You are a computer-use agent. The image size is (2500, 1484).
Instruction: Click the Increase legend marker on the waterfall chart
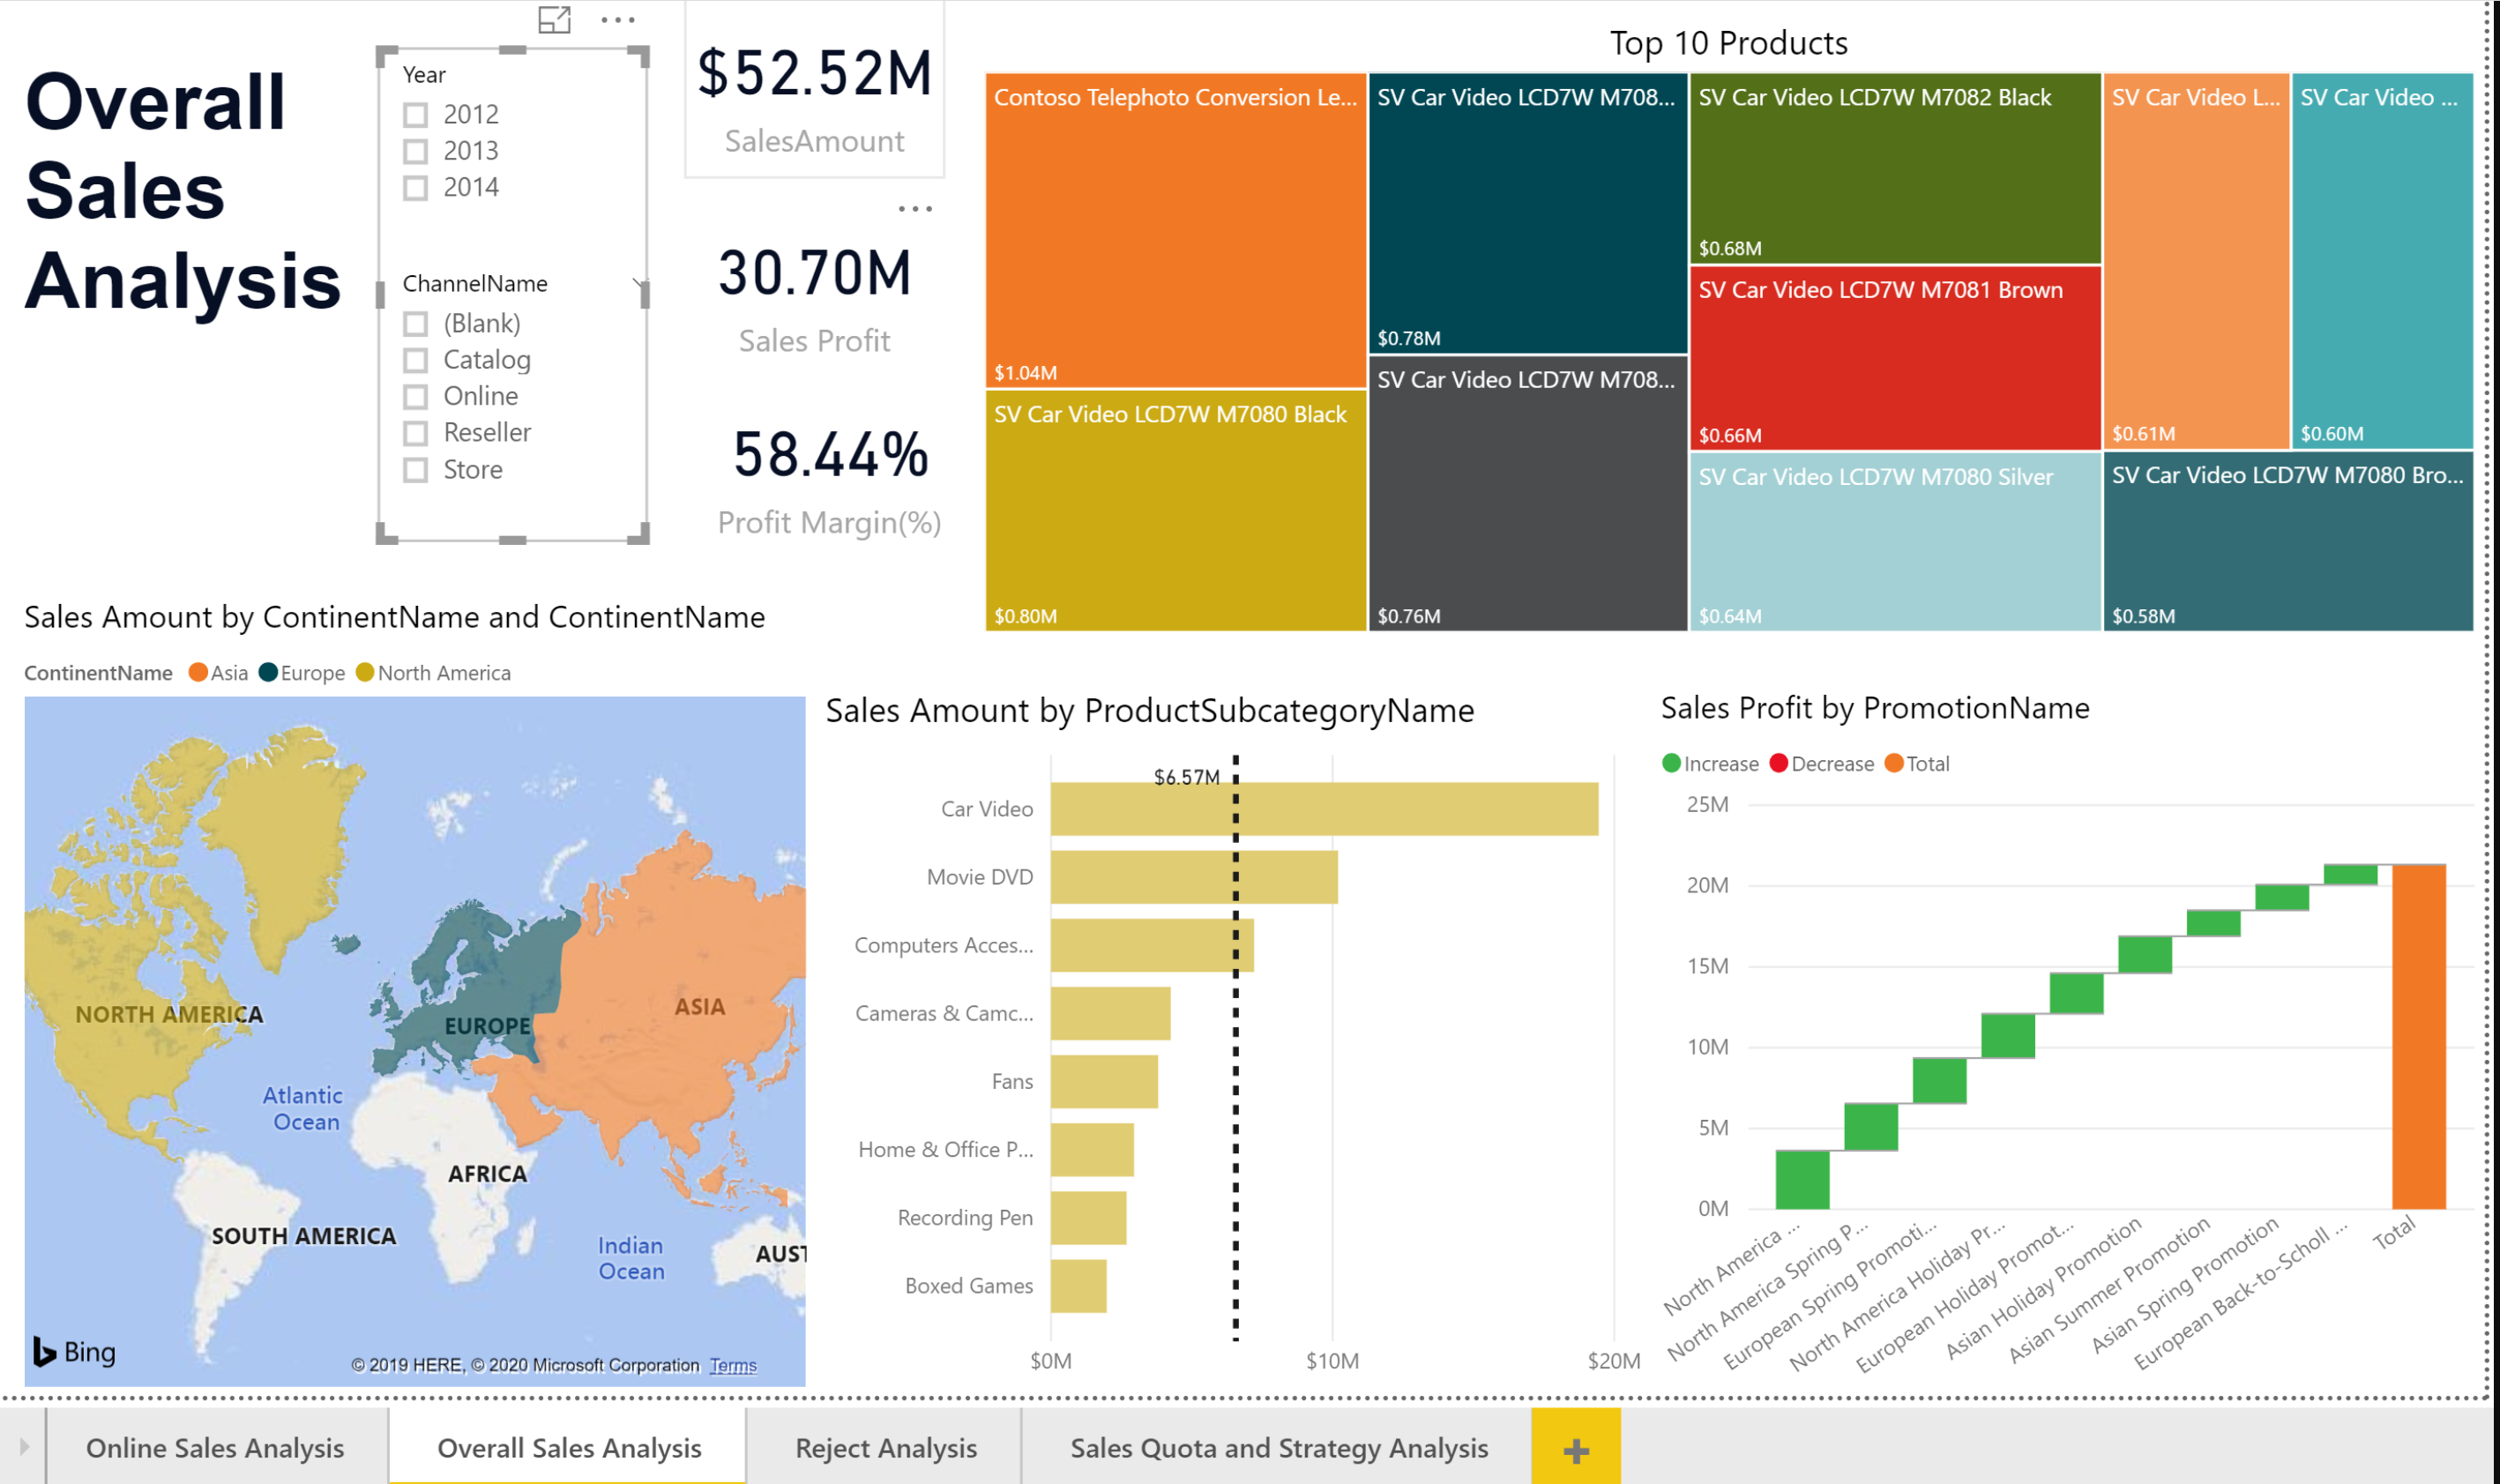click(x=1670, y=763)
